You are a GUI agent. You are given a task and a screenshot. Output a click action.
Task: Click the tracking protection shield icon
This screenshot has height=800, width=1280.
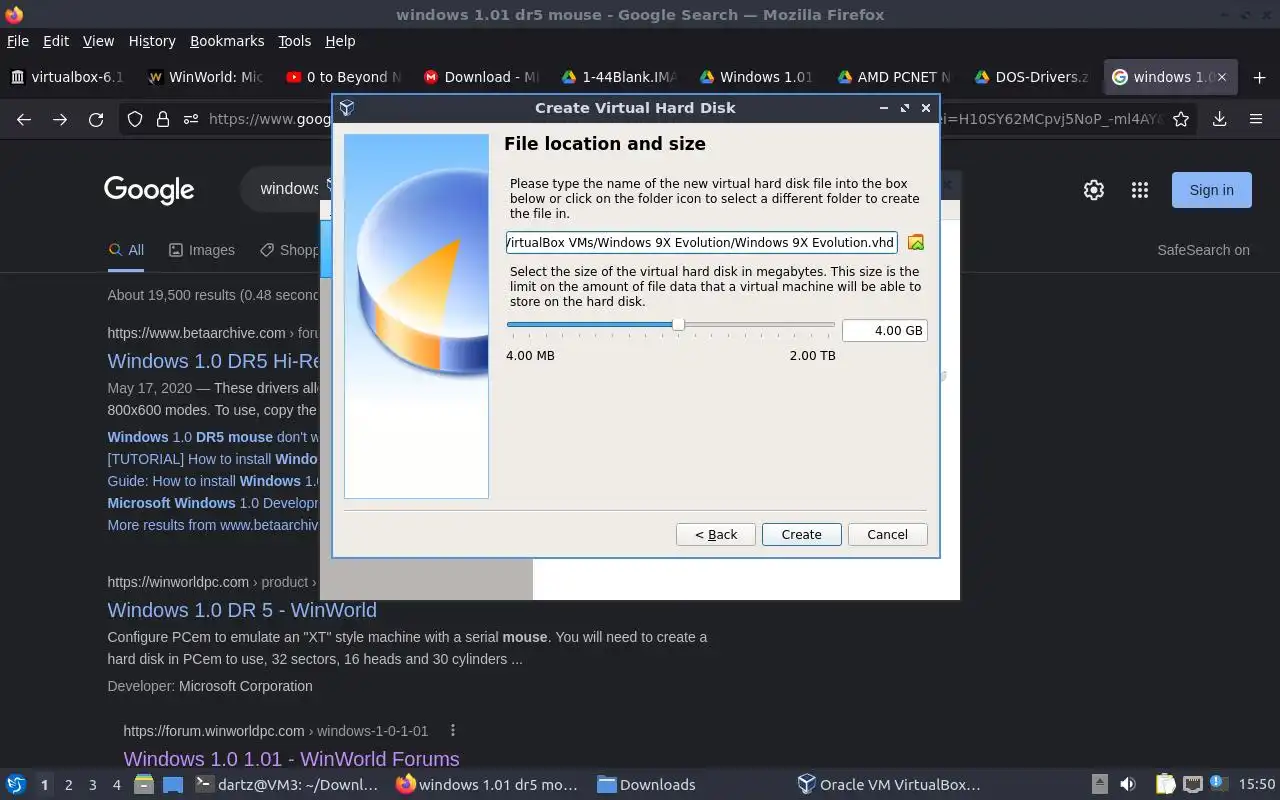click(x=135, y=119)
